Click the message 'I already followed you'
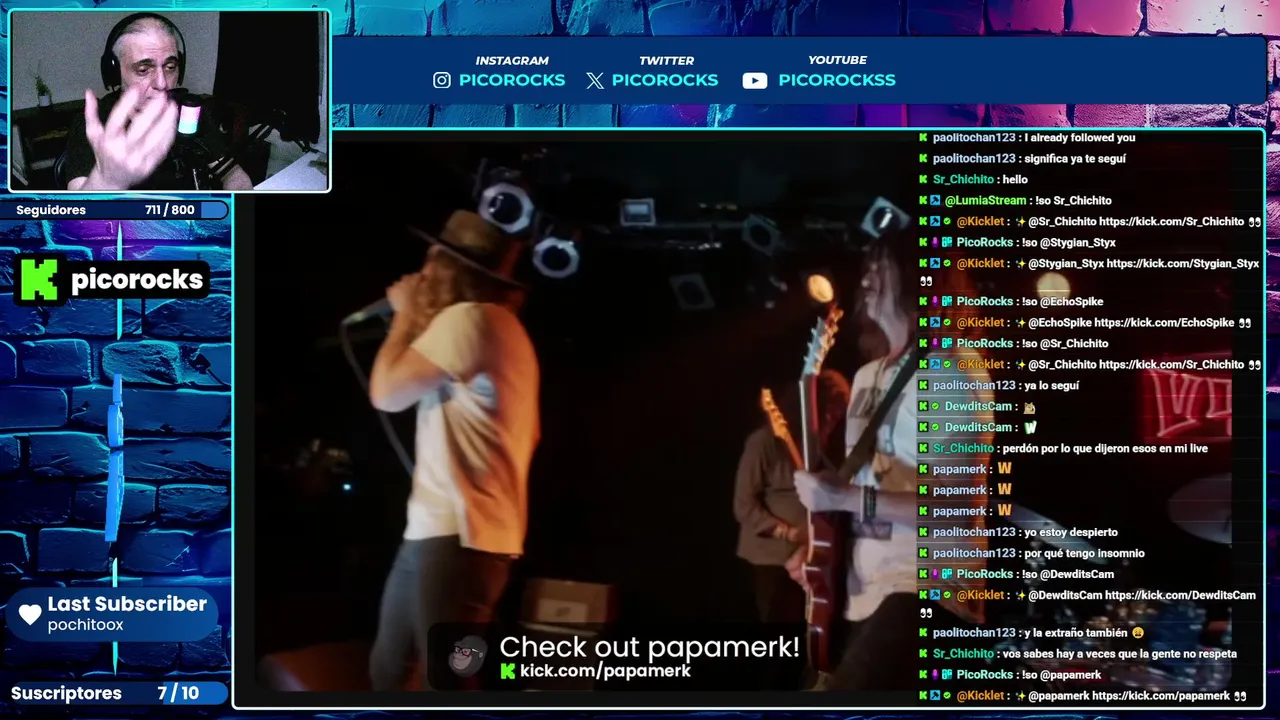The height and width of the screenshot is (720, 1280). [x=1080, y=138]
